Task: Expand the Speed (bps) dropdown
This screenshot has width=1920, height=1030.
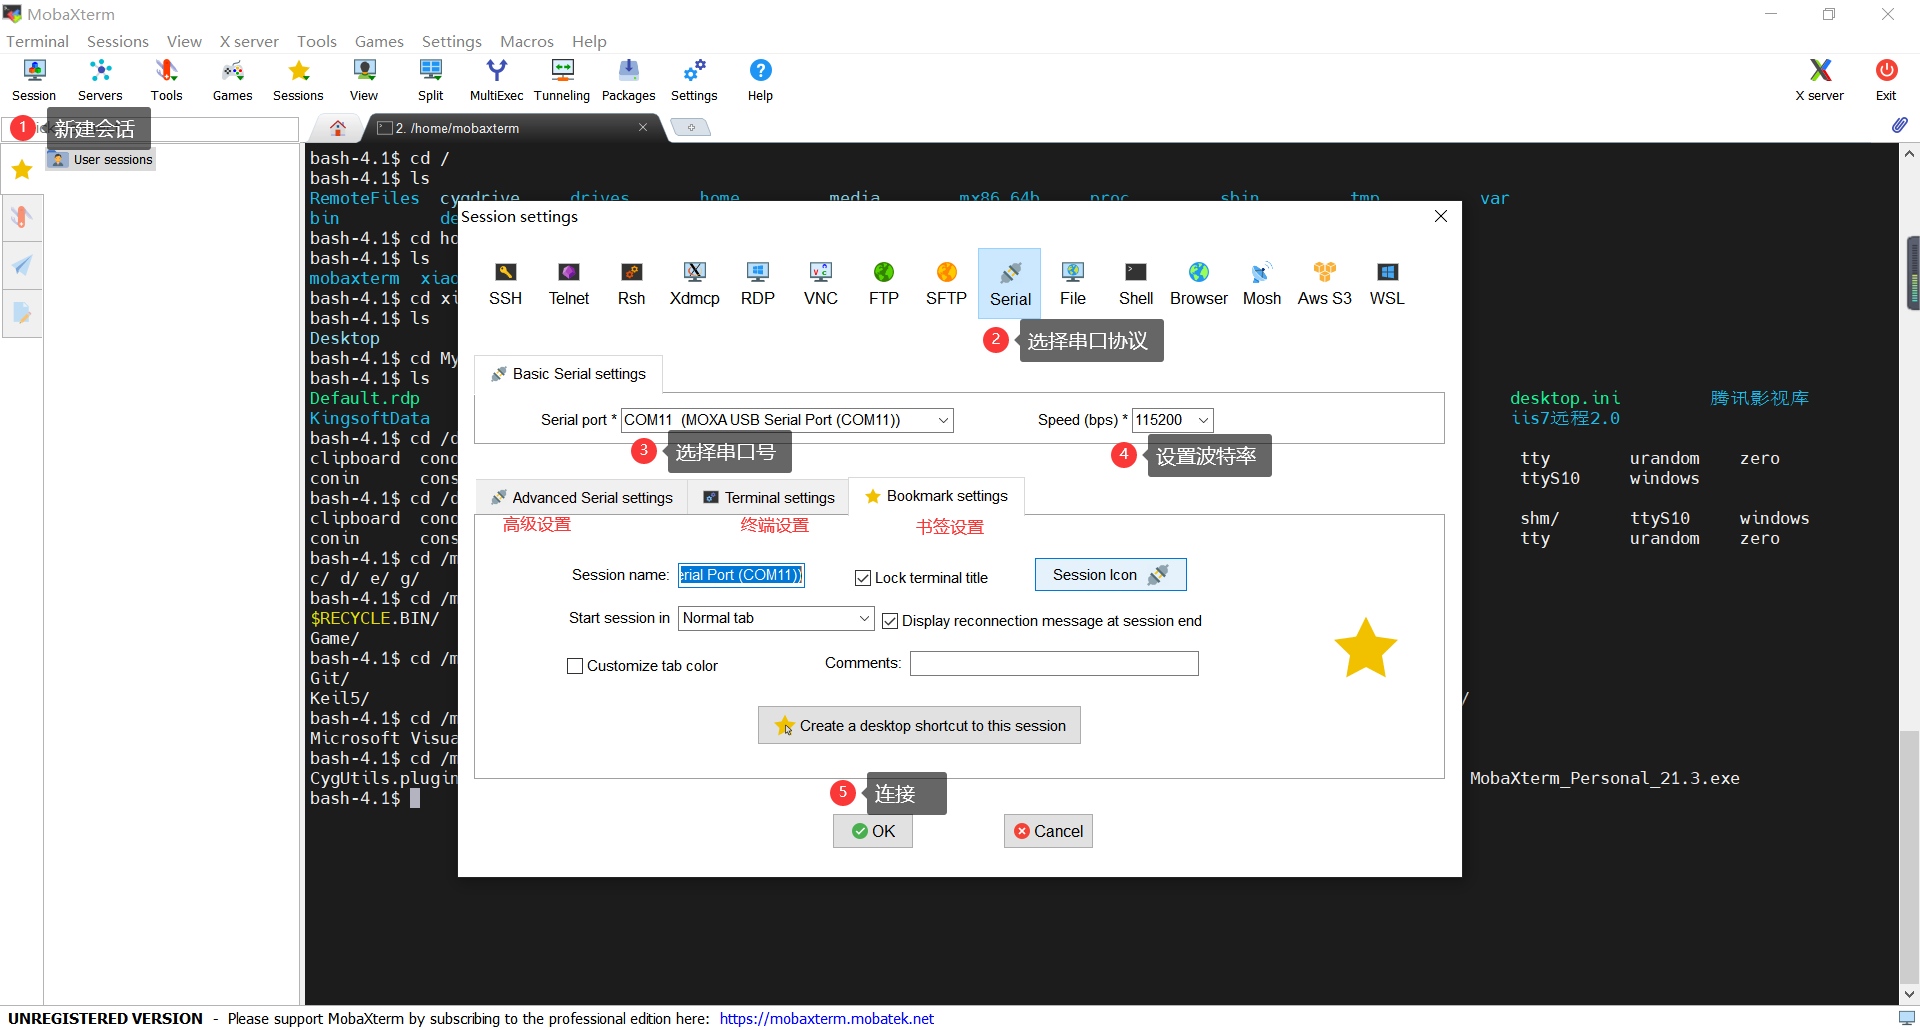Action: (1204, 420)
